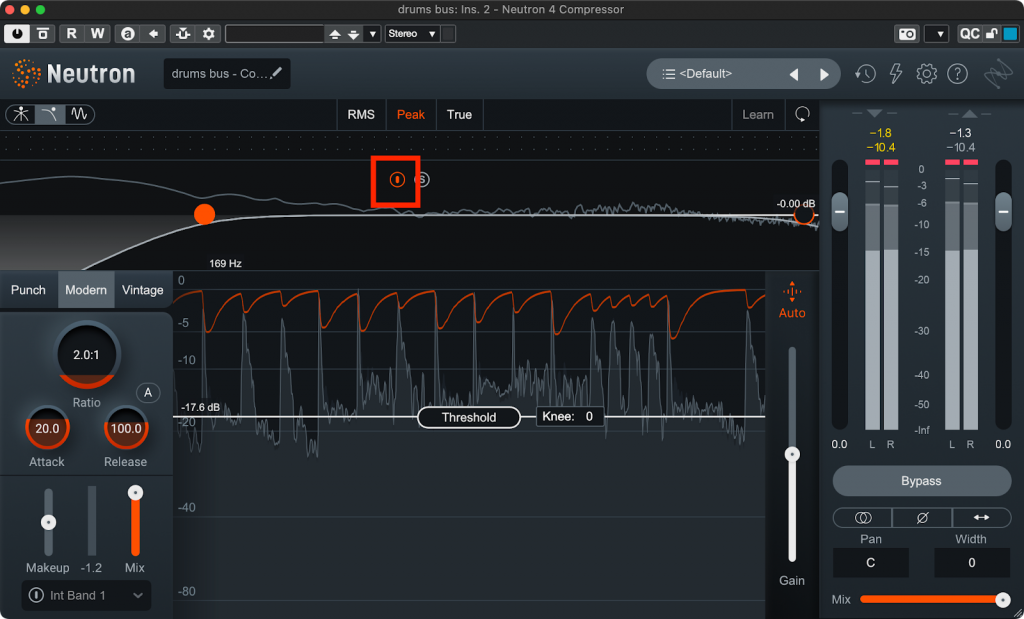1024x619 pixels.
Task: Select the curve filter view icon
Action: (x=50, y=114)
